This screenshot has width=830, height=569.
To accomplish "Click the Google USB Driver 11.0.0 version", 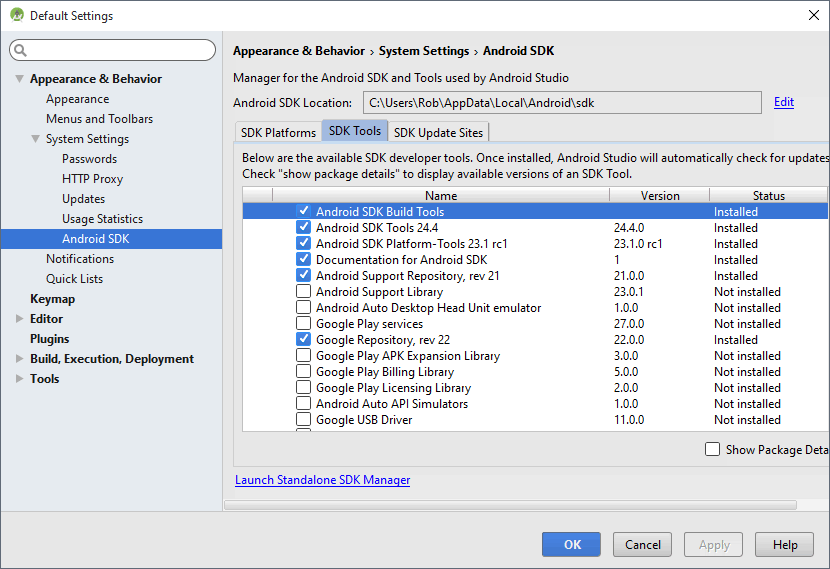I will click(629, 420).
